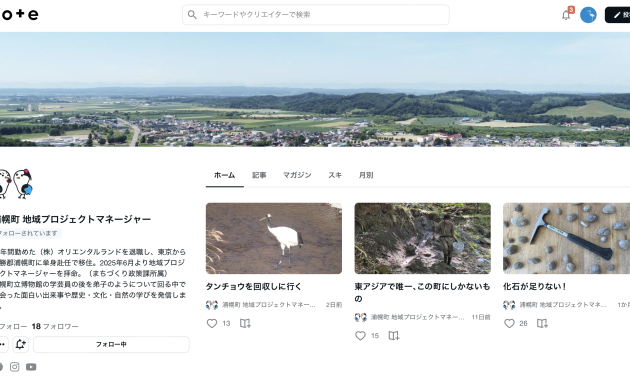The width and height of the screenshot is (630, 380).
Task: Open the 月別 monthly tab
Action: (366, 175)
